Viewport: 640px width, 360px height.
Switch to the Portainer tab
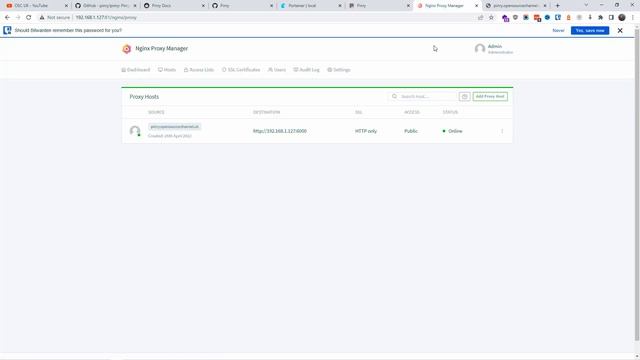pos(310,6)
